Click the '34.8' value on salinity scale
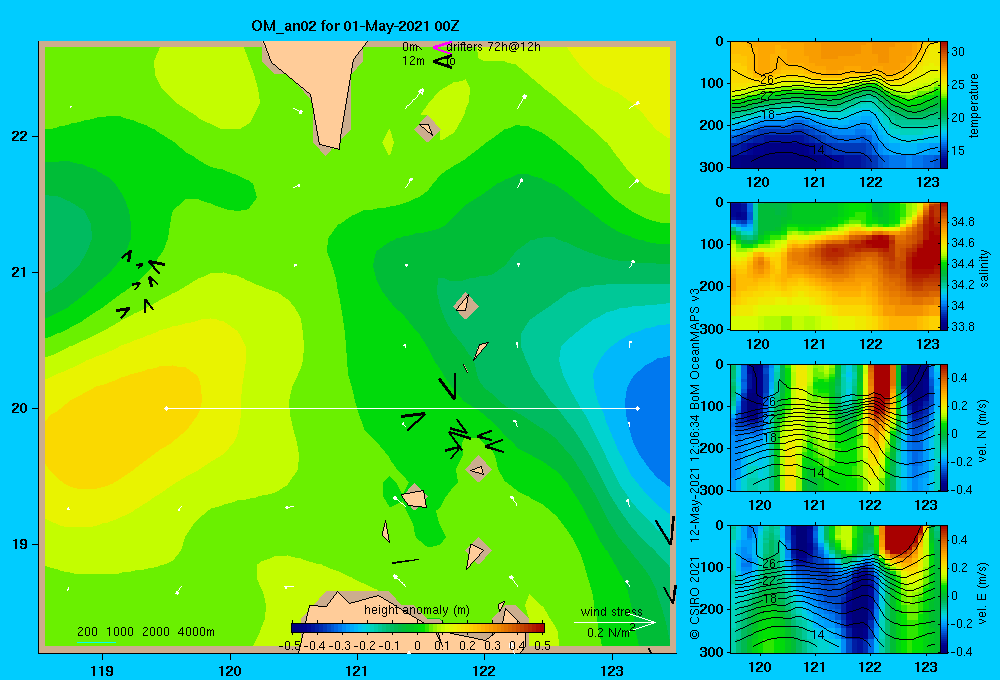This screenshot has width=1000, height=680. (962, 222)
